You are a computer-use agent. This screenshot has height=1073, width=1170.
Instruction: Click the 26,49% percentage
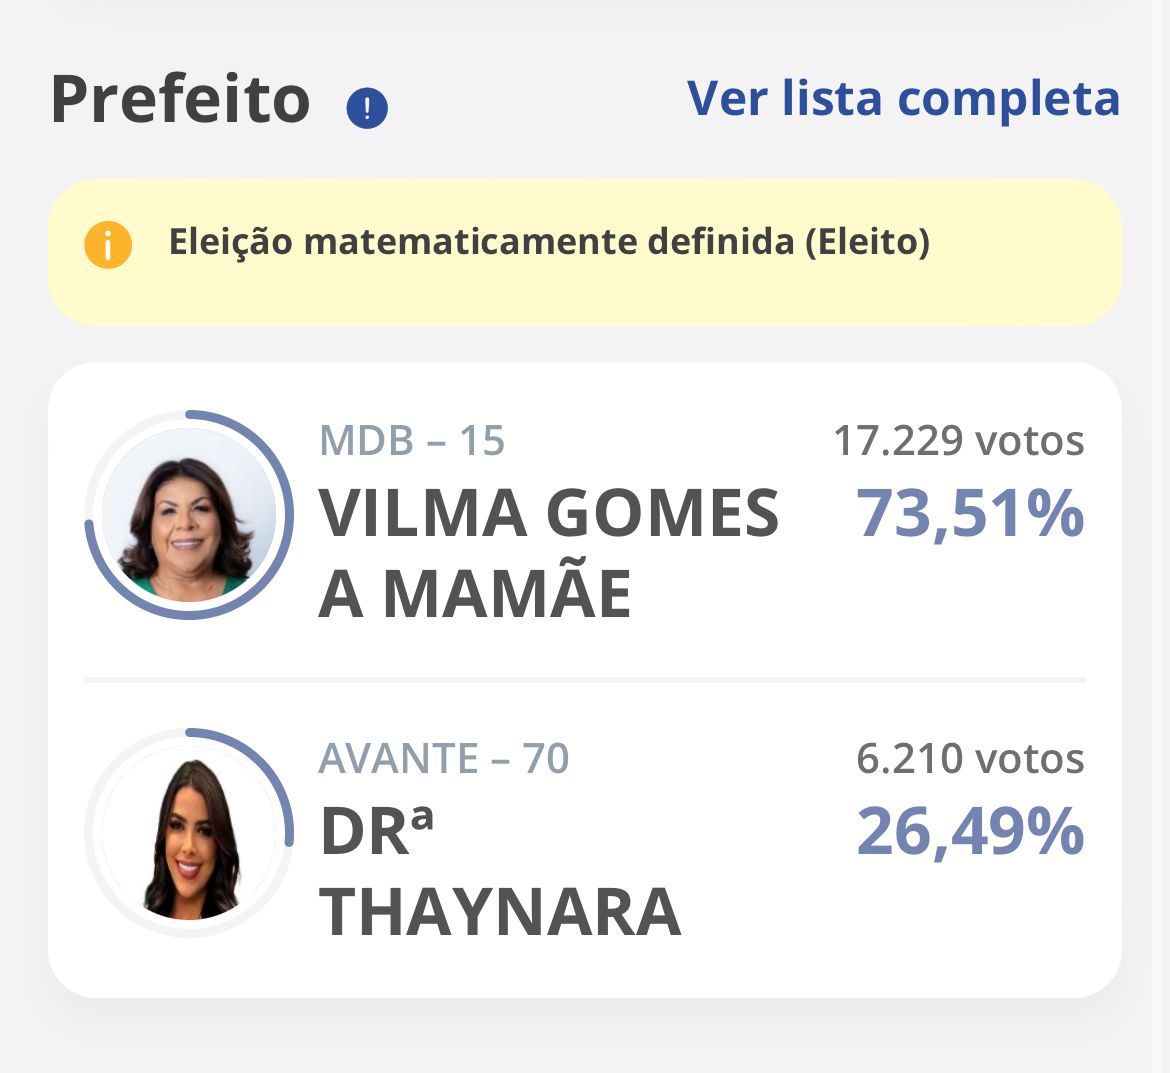point(970,832)
